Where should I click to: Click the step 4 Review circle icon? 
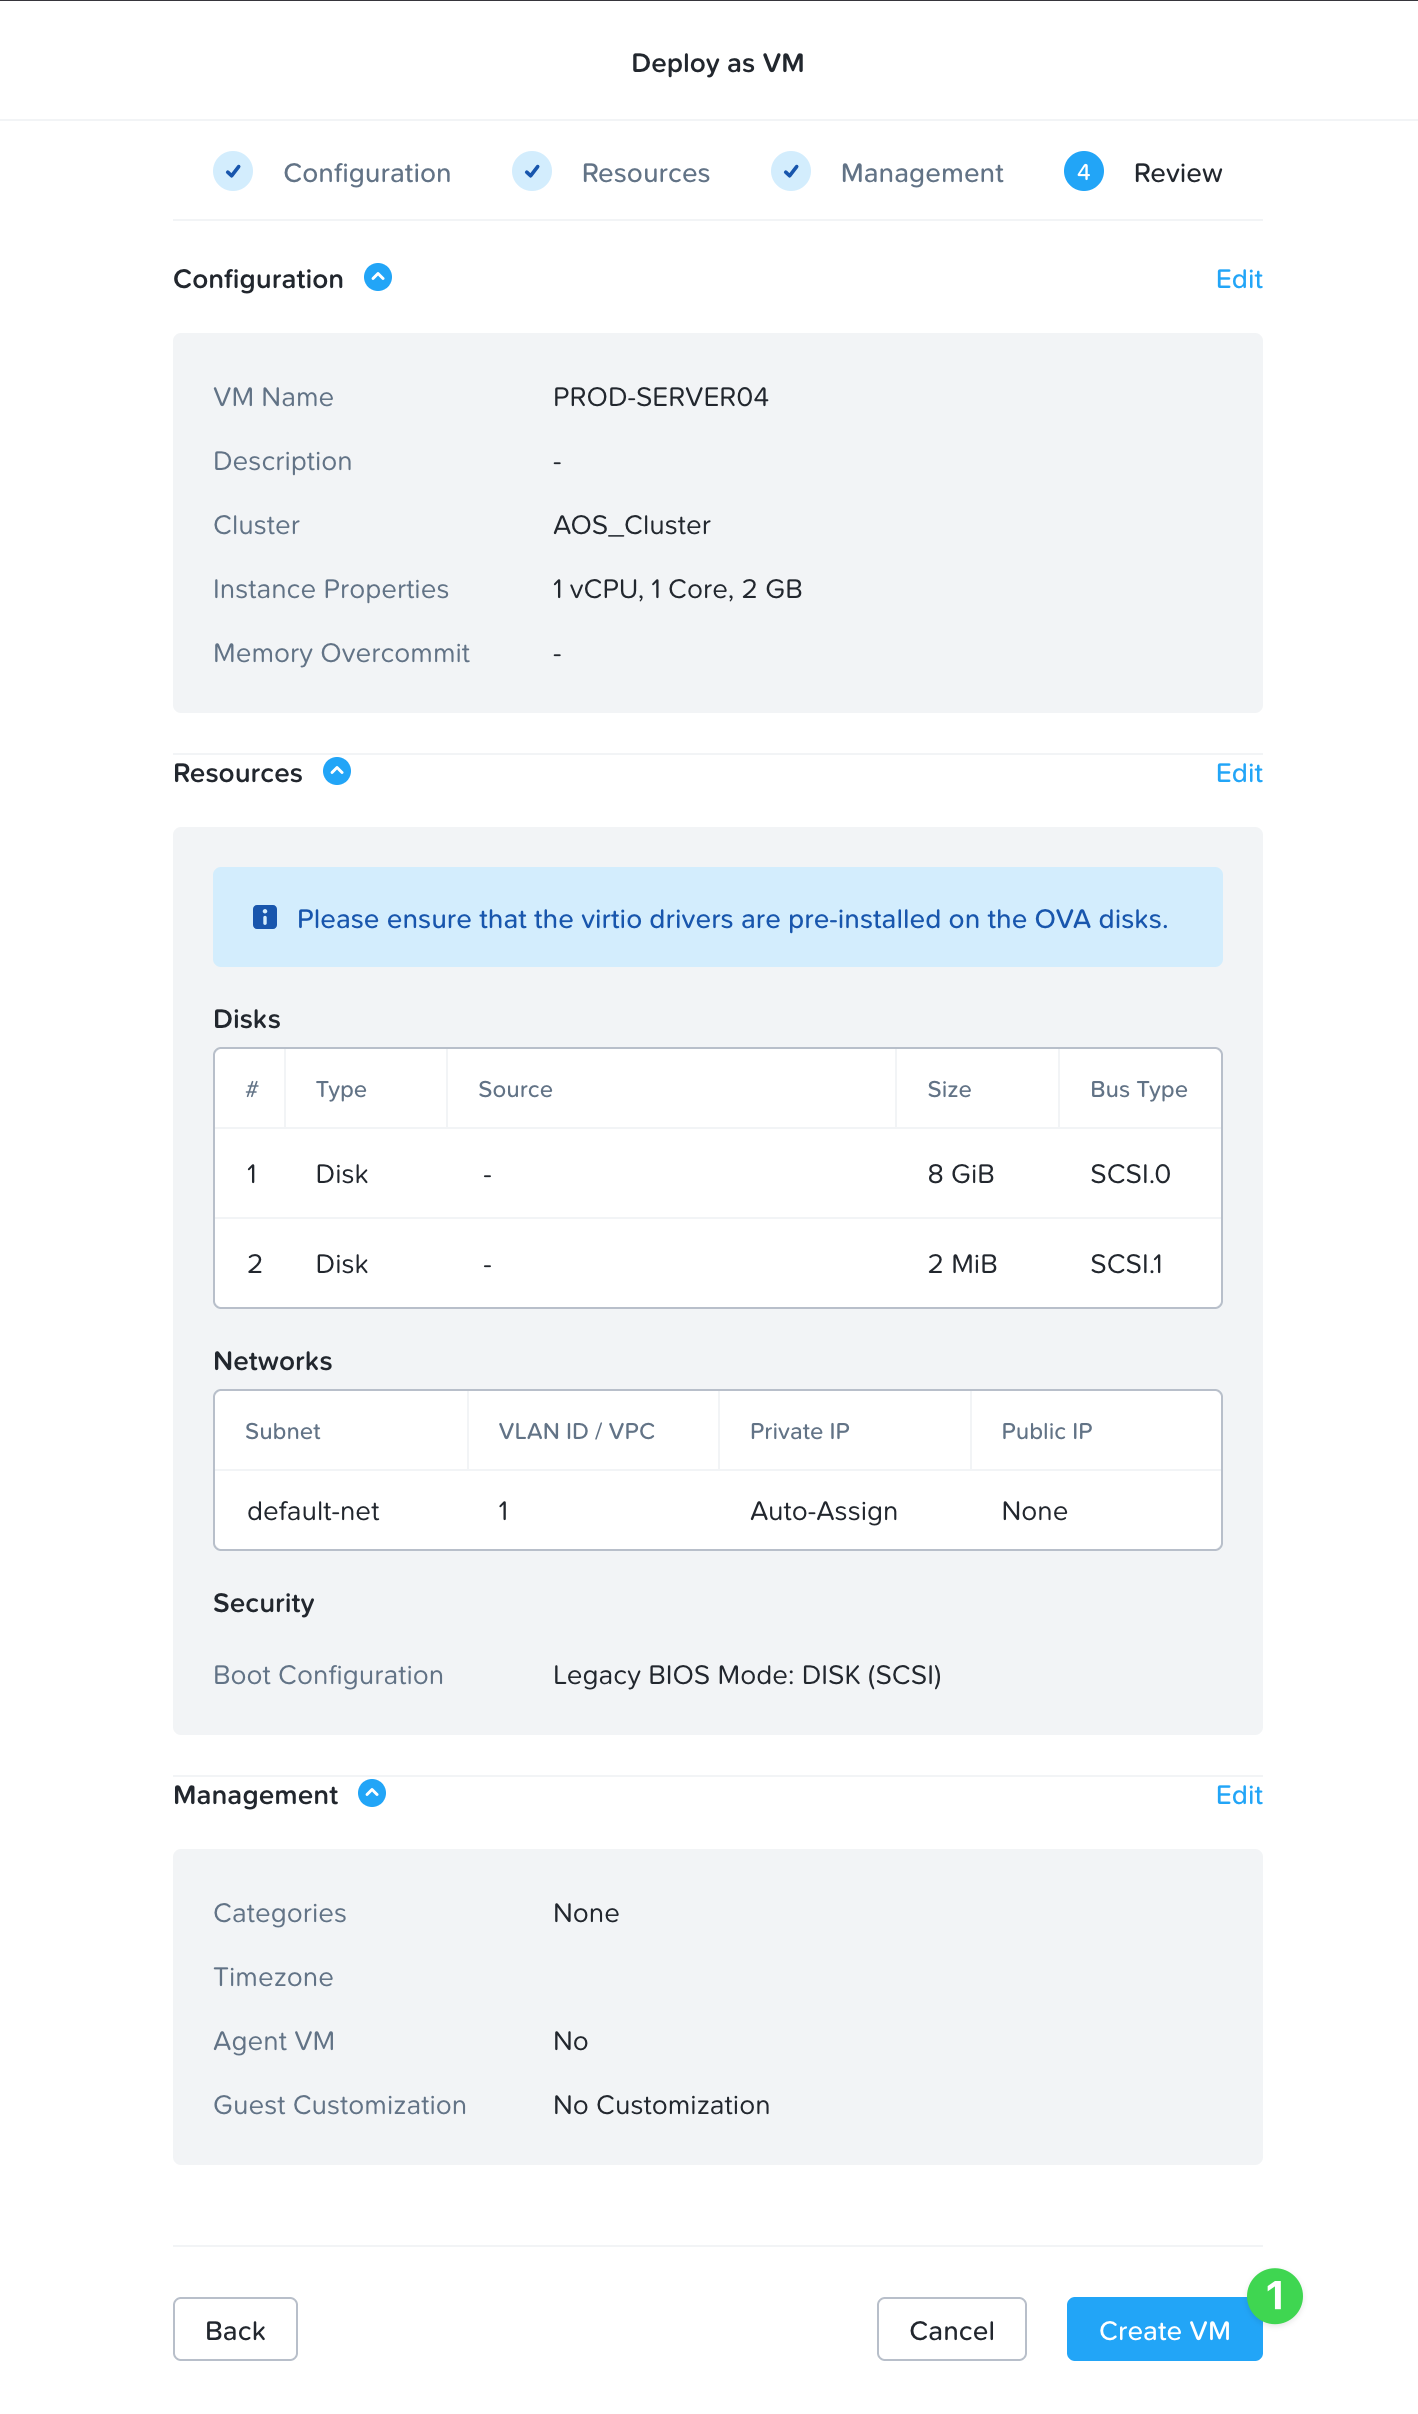coord(1084,172)
